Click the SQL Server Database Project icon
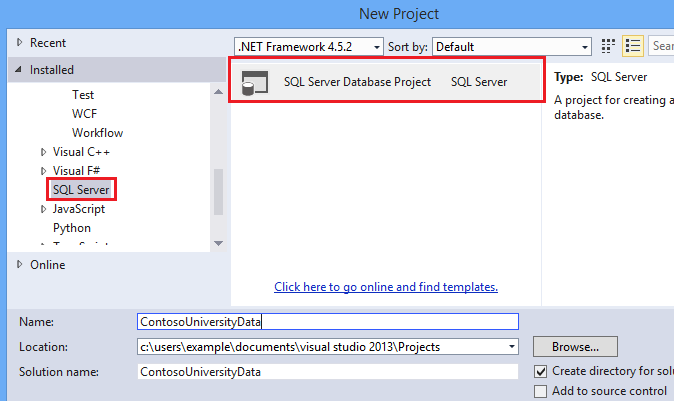Image resolution: width=674 pixels, height=401 pixels. tap(254, 82)
